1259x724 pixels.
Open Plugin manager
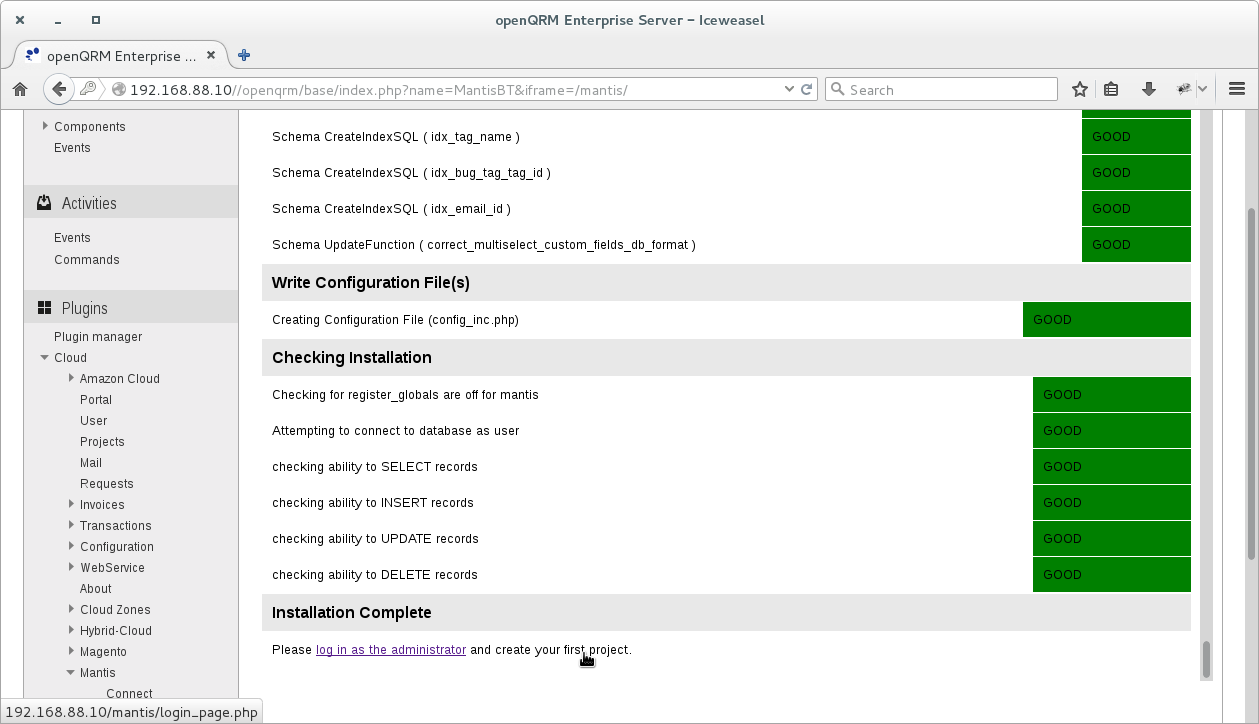point(98,337)
